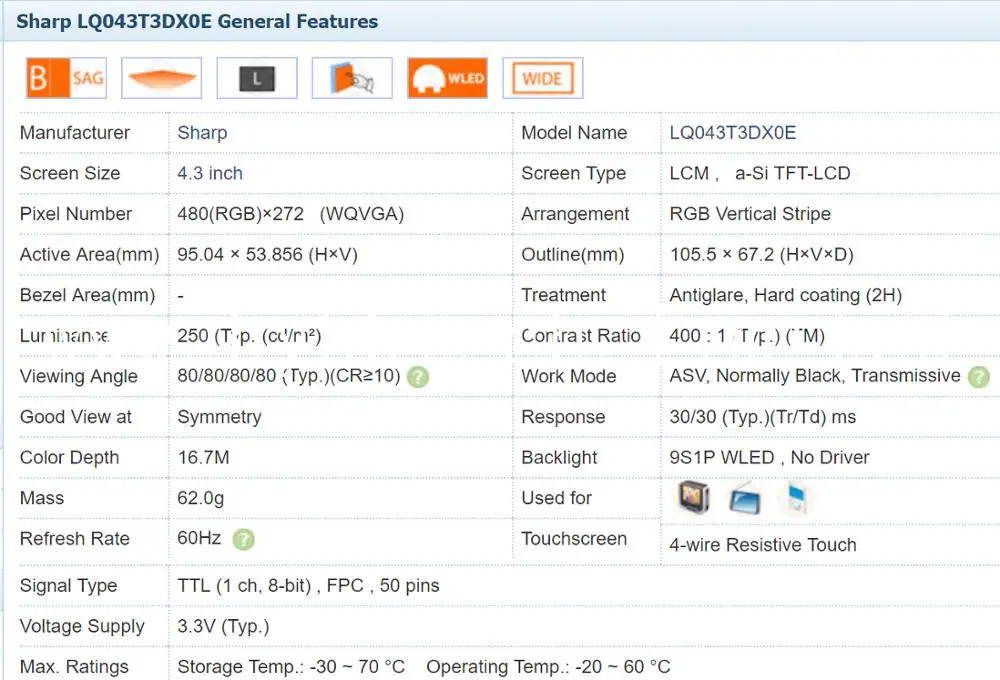
Task: Select the '9S1P WLED , No Driver' backlight value
Action: [x=770, y=457]
